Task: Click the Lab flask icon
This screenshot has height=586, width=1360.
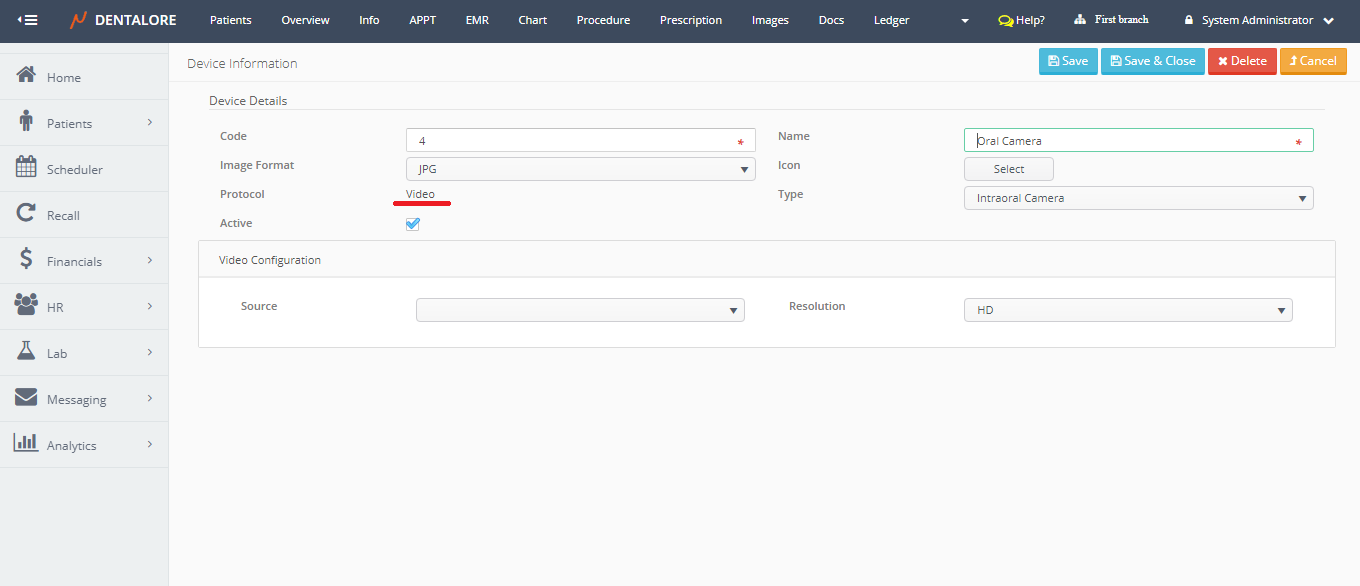Action: tap(27, 352)
